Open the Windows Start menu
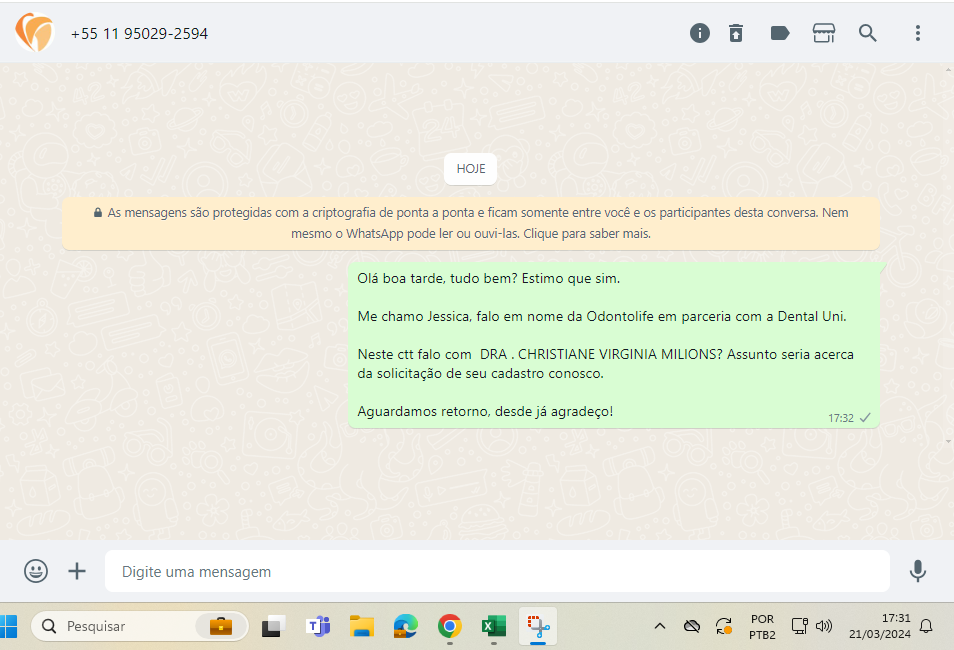Screen dimensions: 954x650 tap(9, 626)
